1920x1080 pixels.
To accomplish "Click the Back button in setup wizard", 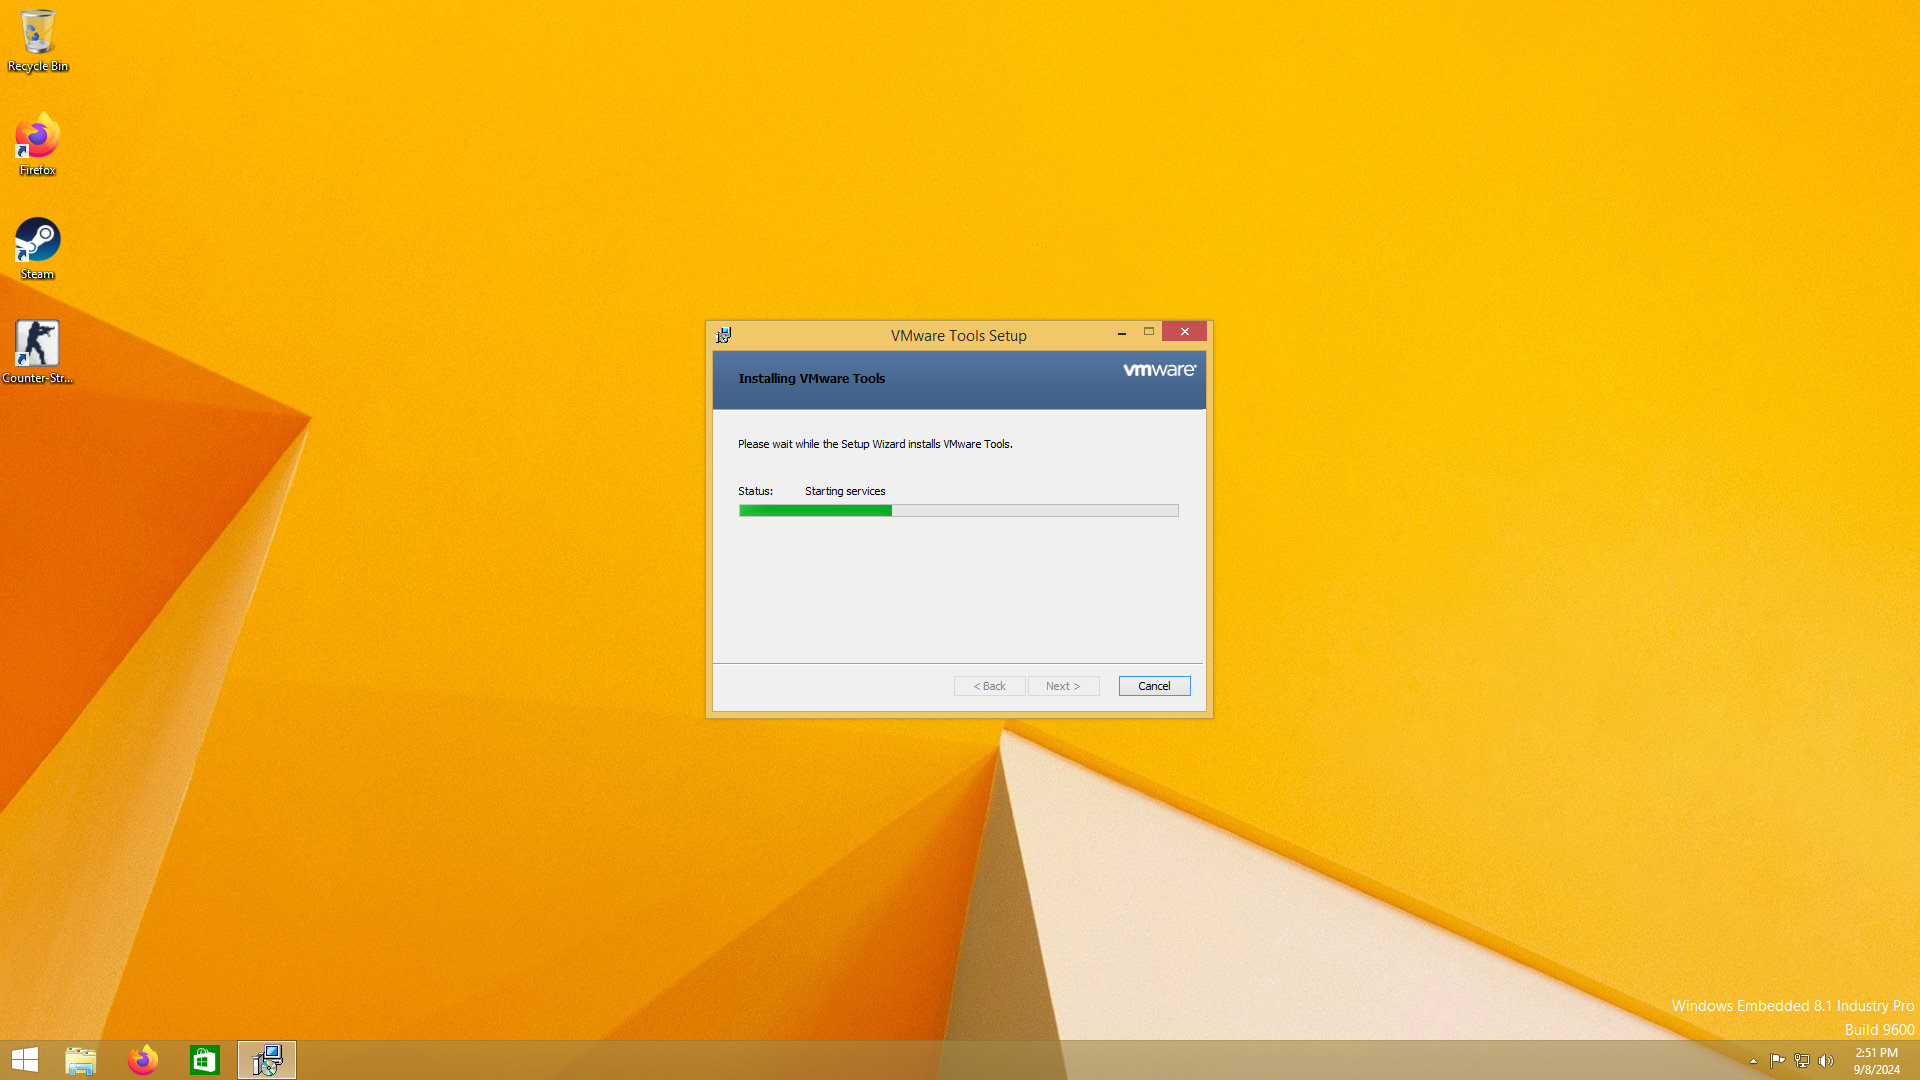I will [x=989, y=686].
